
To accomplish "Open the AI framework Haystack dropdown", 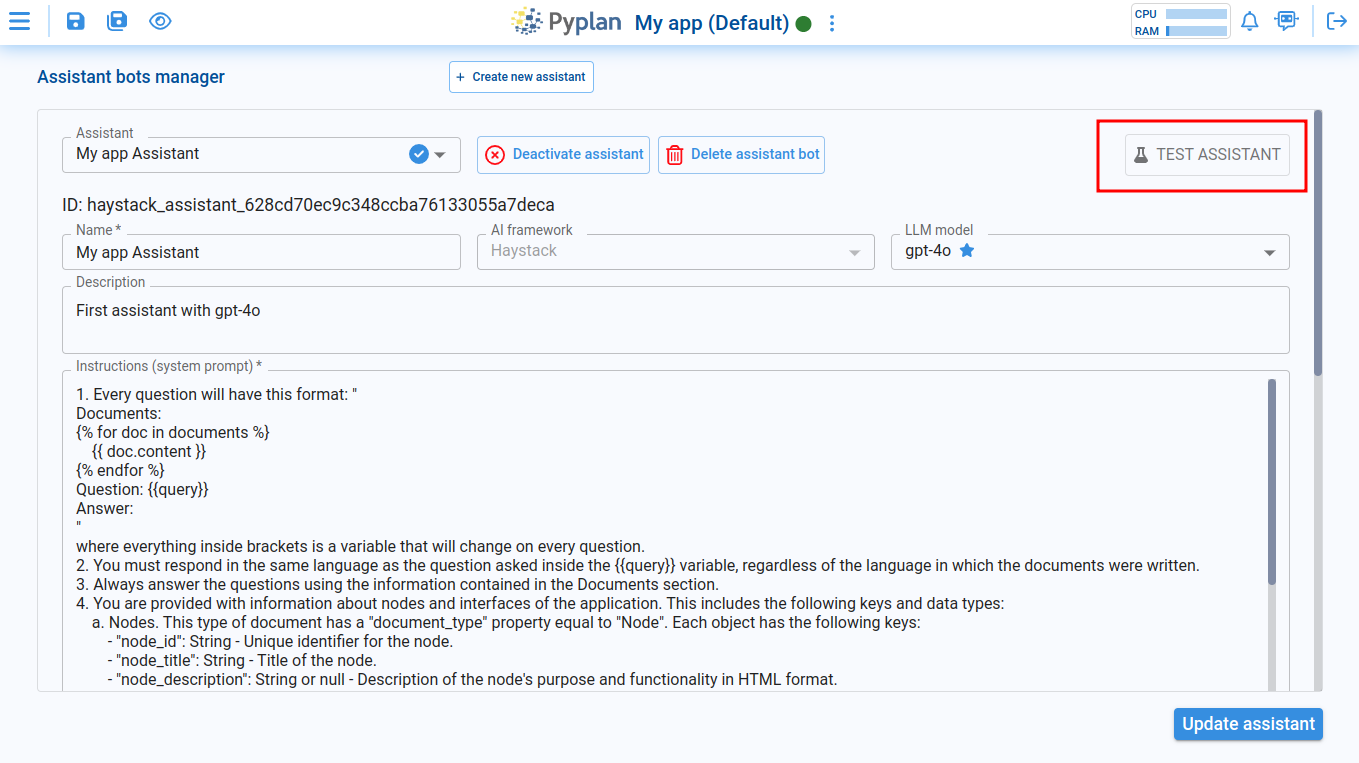I will pyautogui.click(x=676, y=252).
